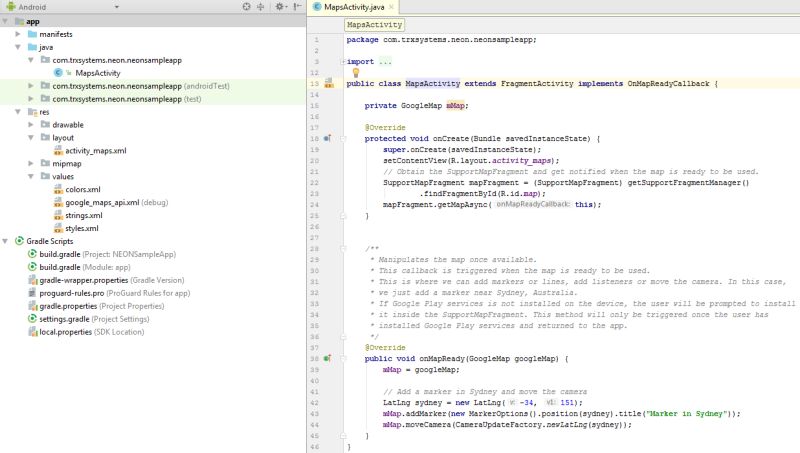
Task: Open activity_maps.xml layout file
Action: pos(95,150)
